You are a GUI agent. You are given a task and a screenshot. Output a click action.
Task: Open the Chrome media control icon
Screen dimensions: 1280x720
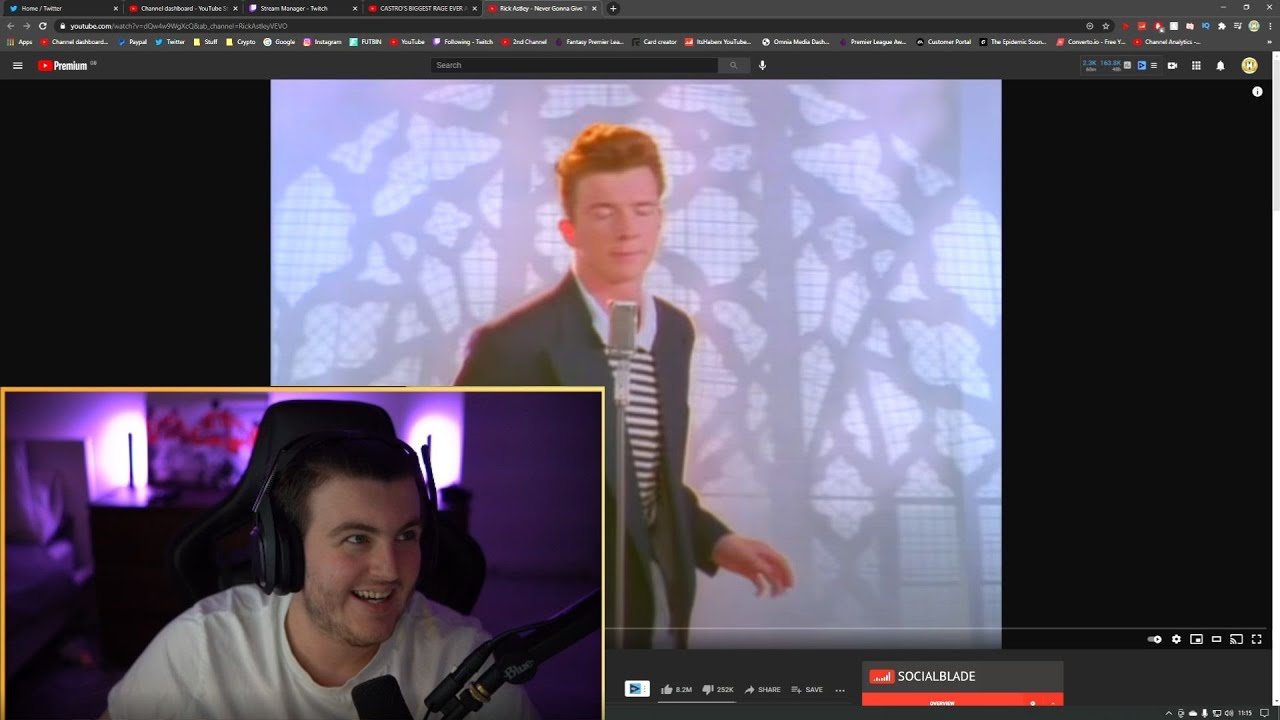pyautogui.click(x=1237, y=26)
